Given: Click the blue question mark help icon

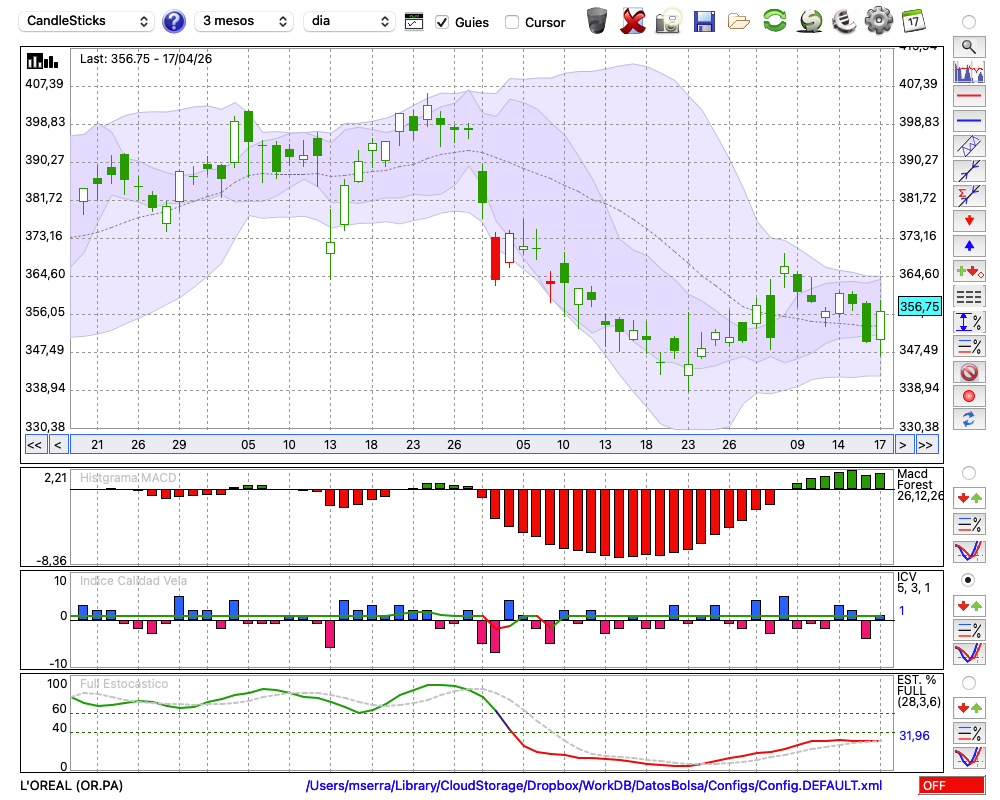Looking at the screenshot, I should [x=173, y=22].
